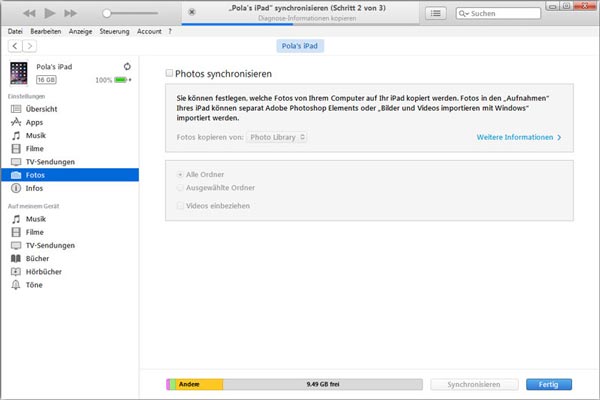Viewport: 600px width, 400px height.
Task: Click the blue Fertig button
Action: tap(549, 384)
